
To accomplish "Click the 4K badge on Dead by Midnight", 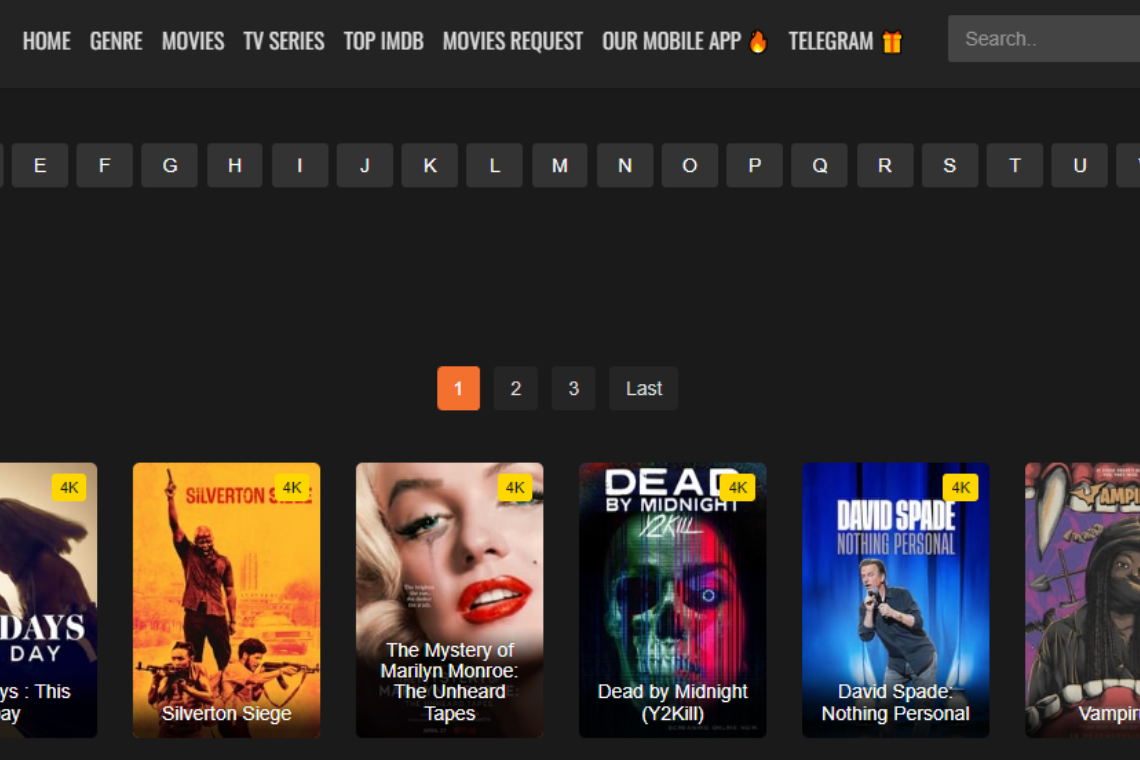I will pos(738,487).
